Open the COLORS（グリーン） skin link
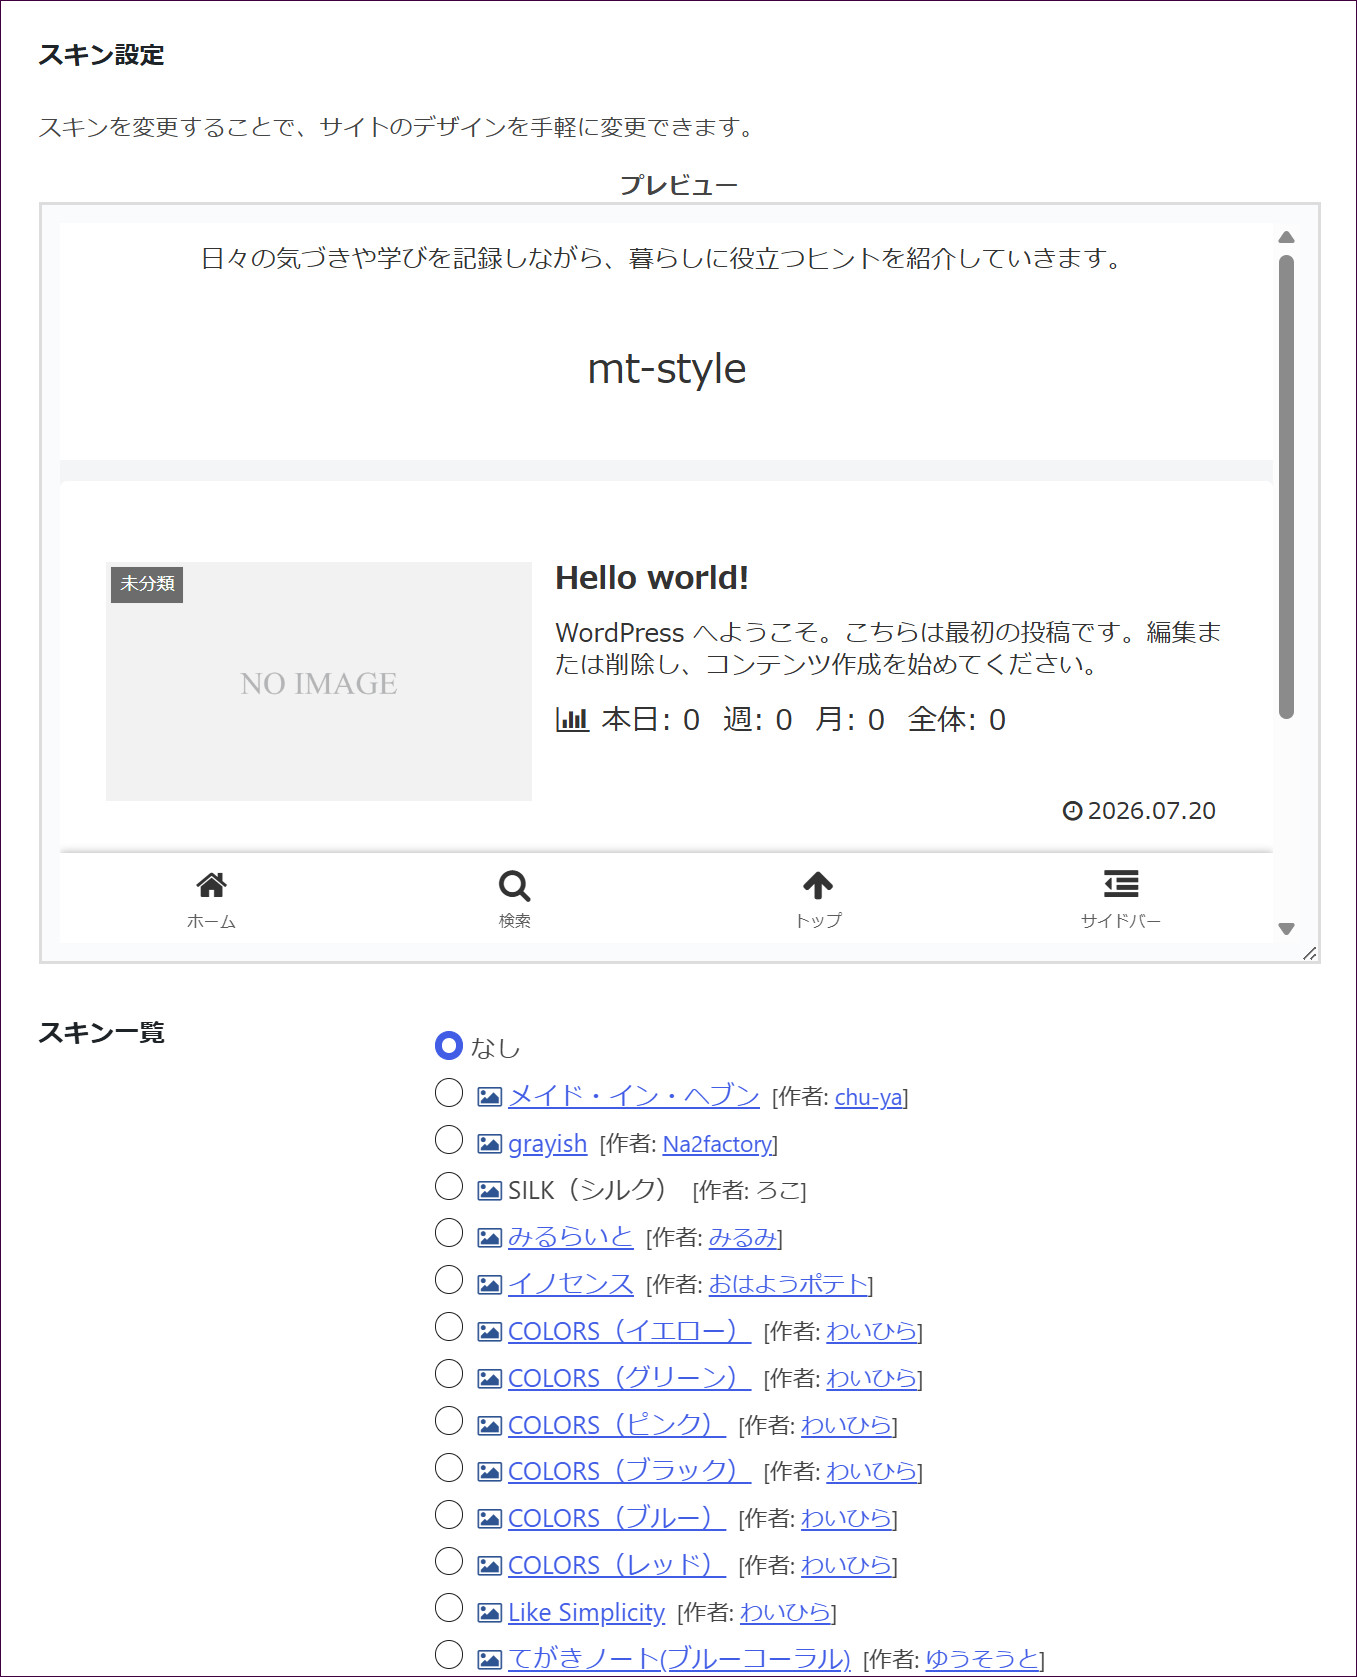 (629, 1378)
